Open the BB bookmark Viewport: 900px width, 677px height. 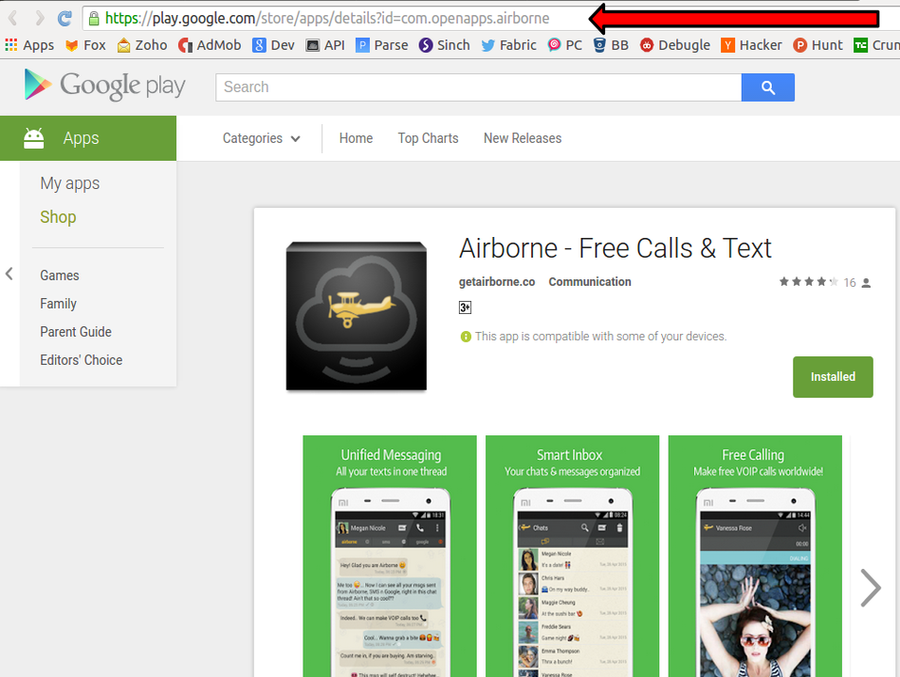point(611,45)
